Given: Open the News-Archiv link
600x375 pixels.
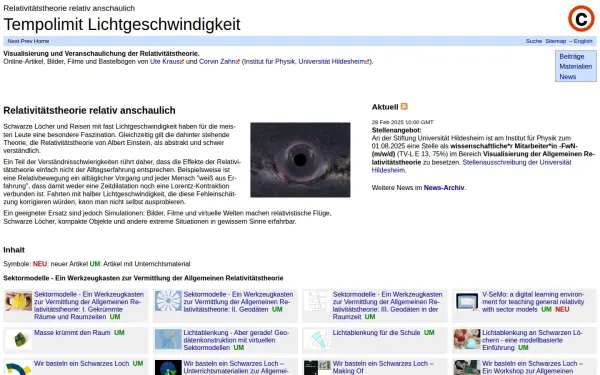Looking at the screenshot, I should pos(444,188).
